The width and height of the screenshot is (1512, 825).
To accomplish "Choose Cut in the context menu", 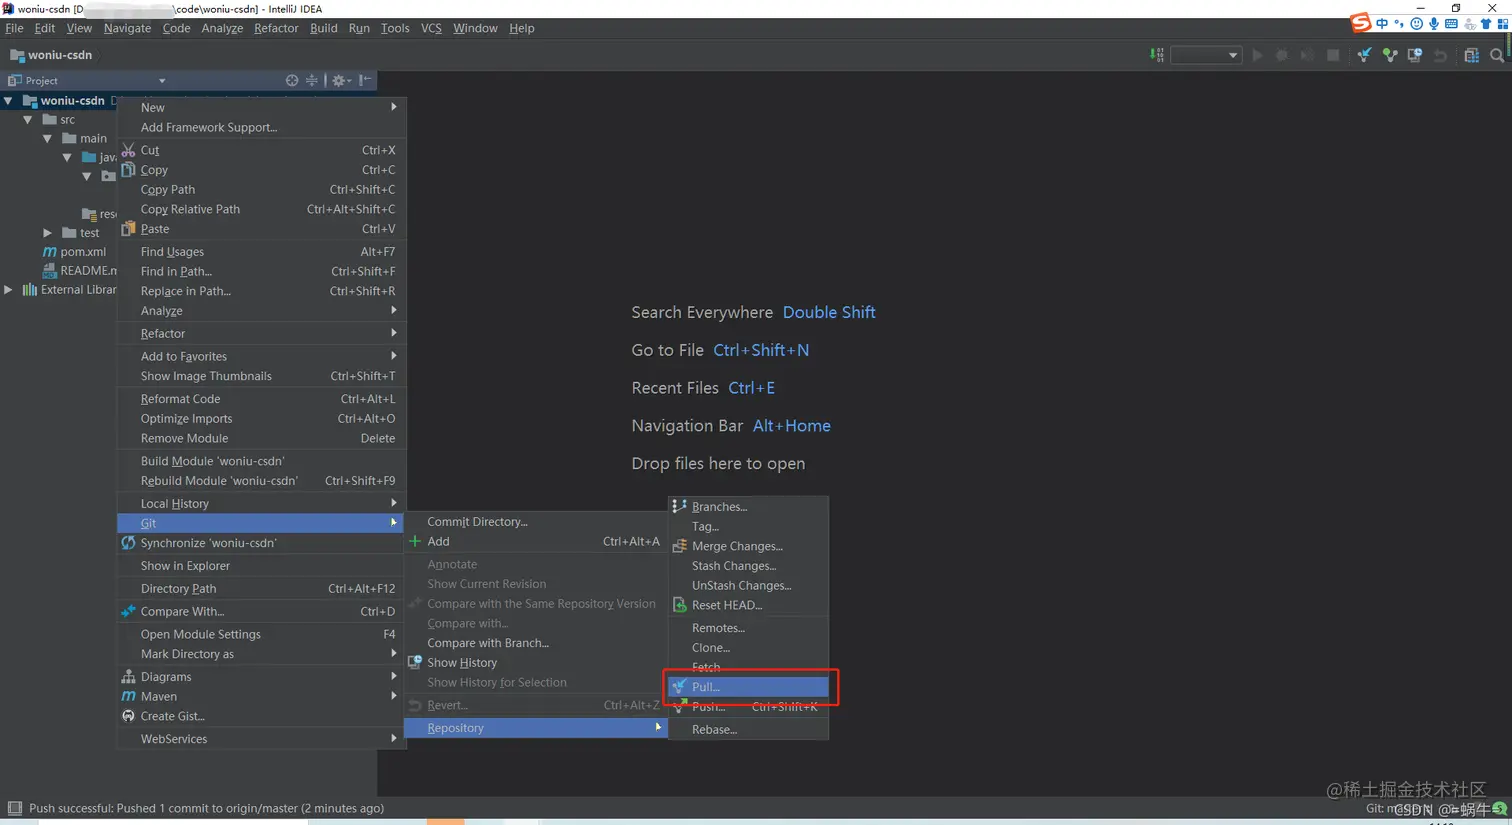I will tap(262, 150).
